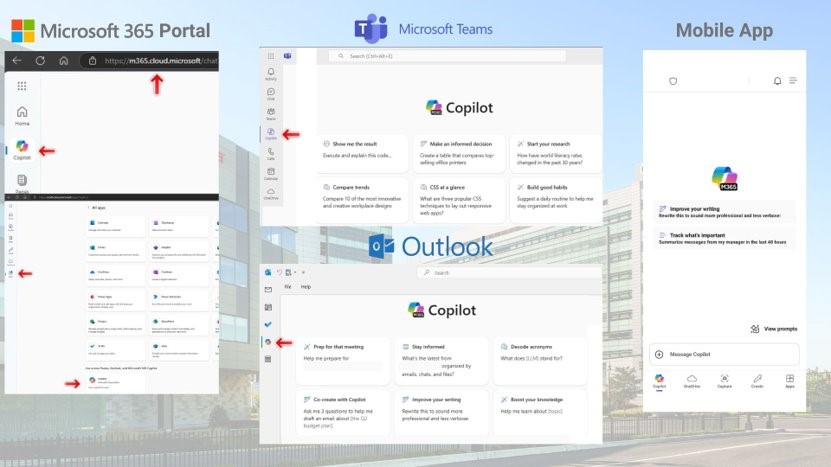831x467 pixels.
Task: Go to Home in the Microsoft 365 Portal sidebar
Action: [x=22, y=116]
